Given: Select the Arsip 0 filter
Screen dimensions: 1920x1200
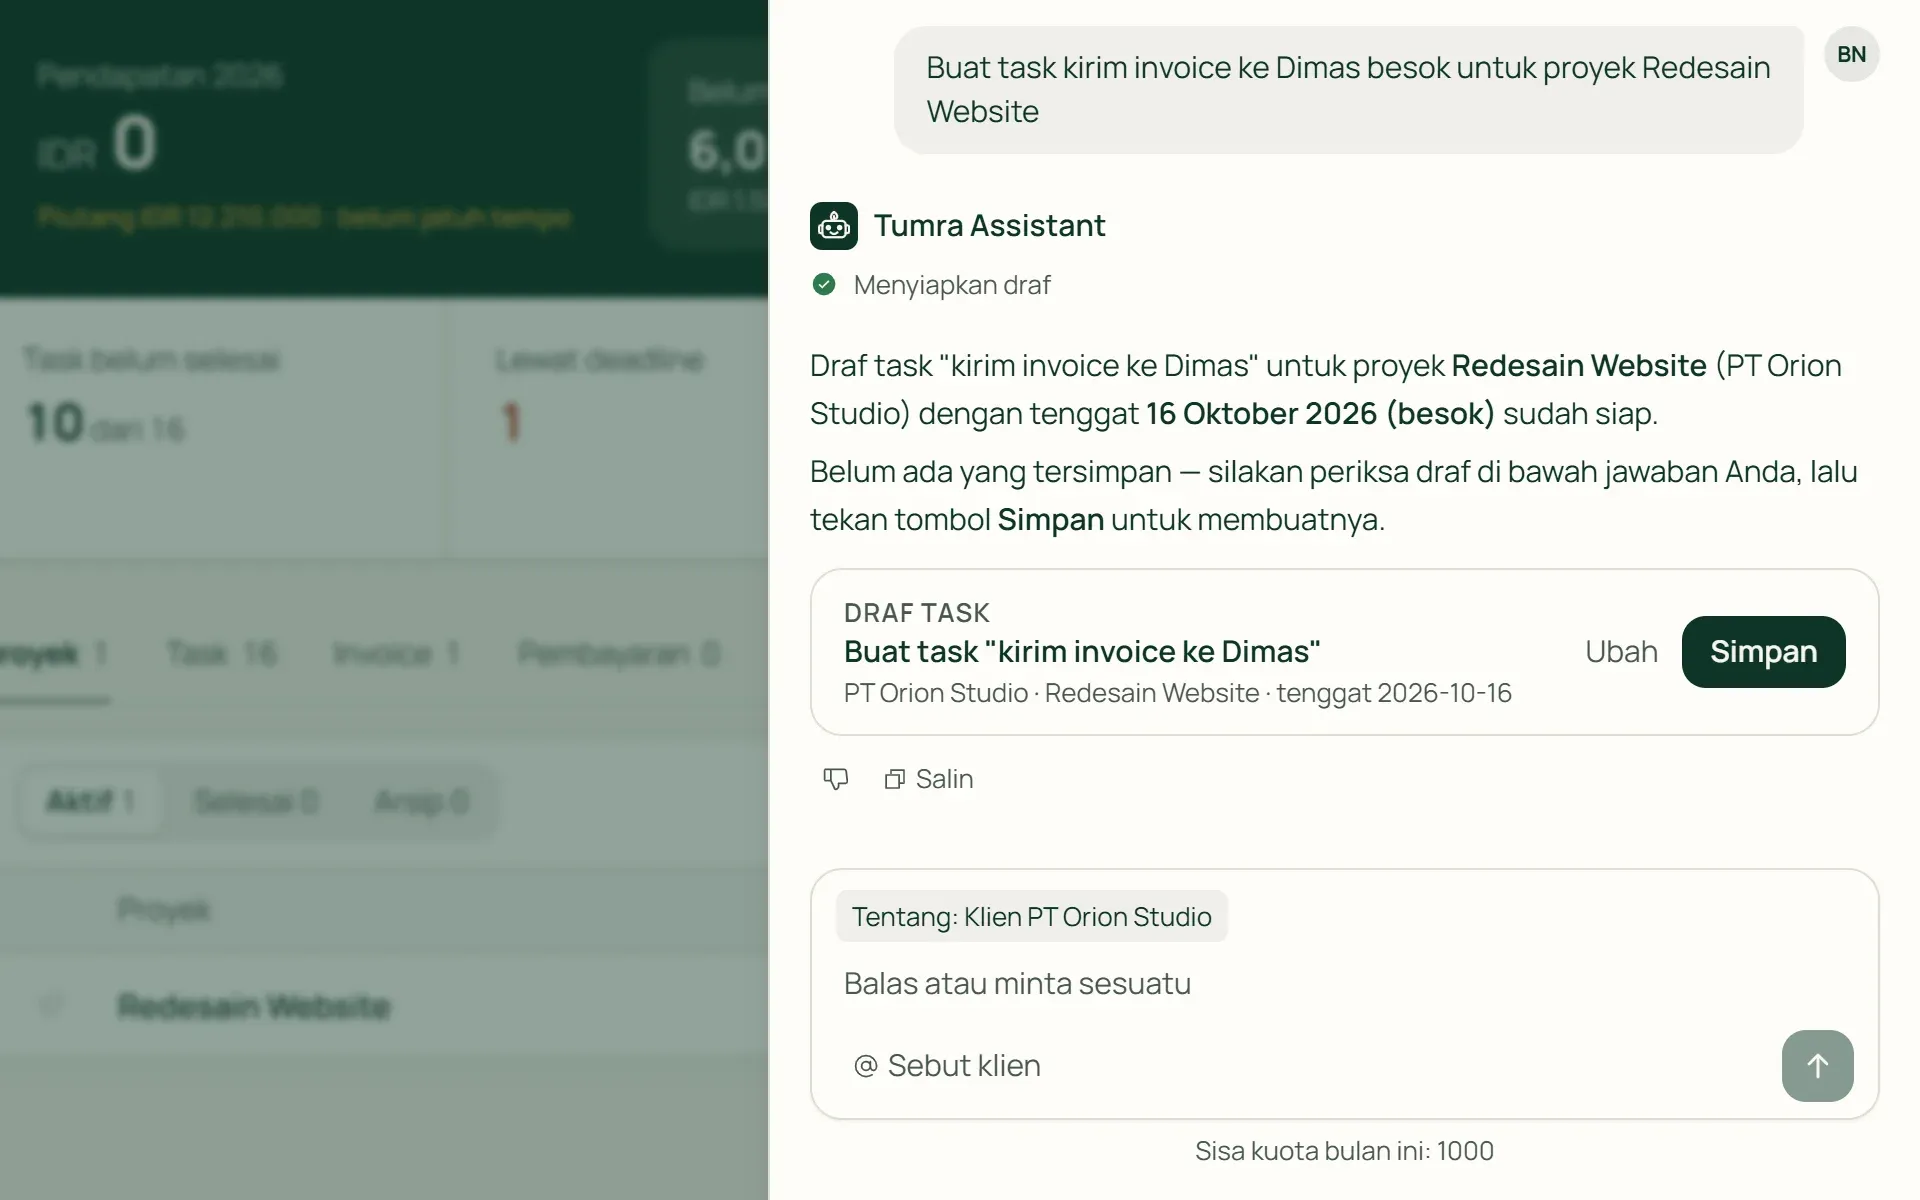Looking at the screenshot, I should coord(421,801).
